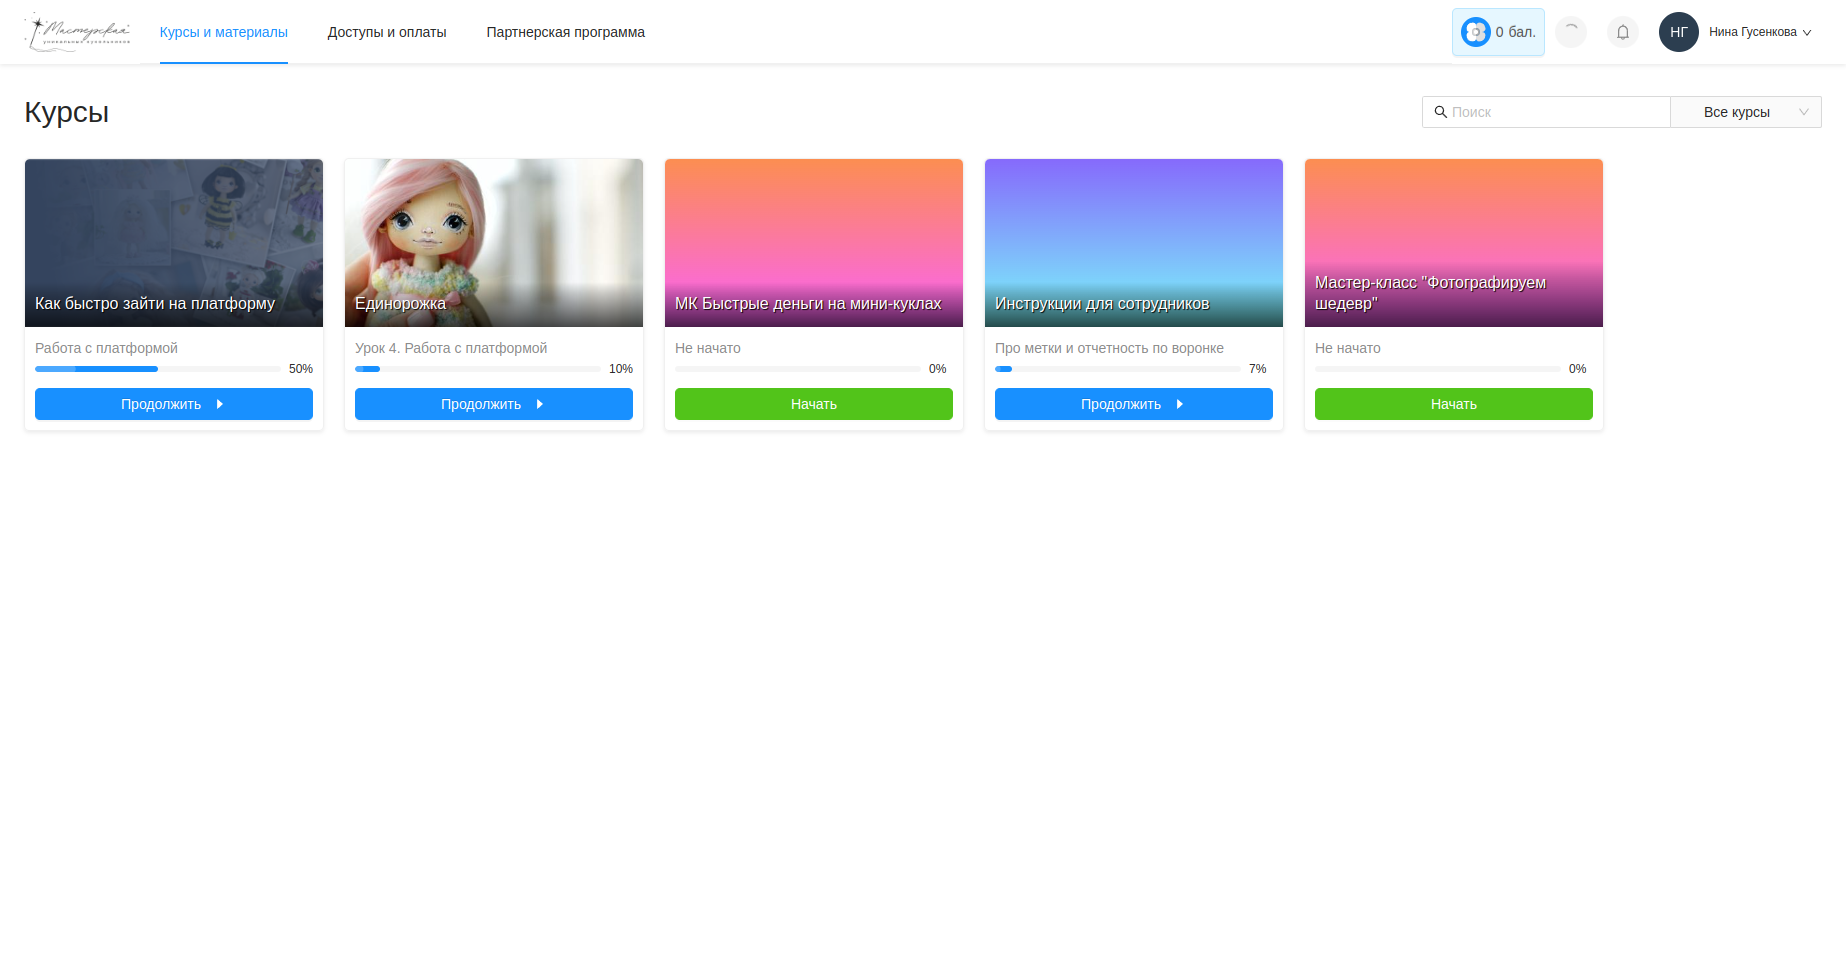Switch to the Курсы и материалы tab
The width and height of the screenshot is (1846, 953).
[223, 32]
